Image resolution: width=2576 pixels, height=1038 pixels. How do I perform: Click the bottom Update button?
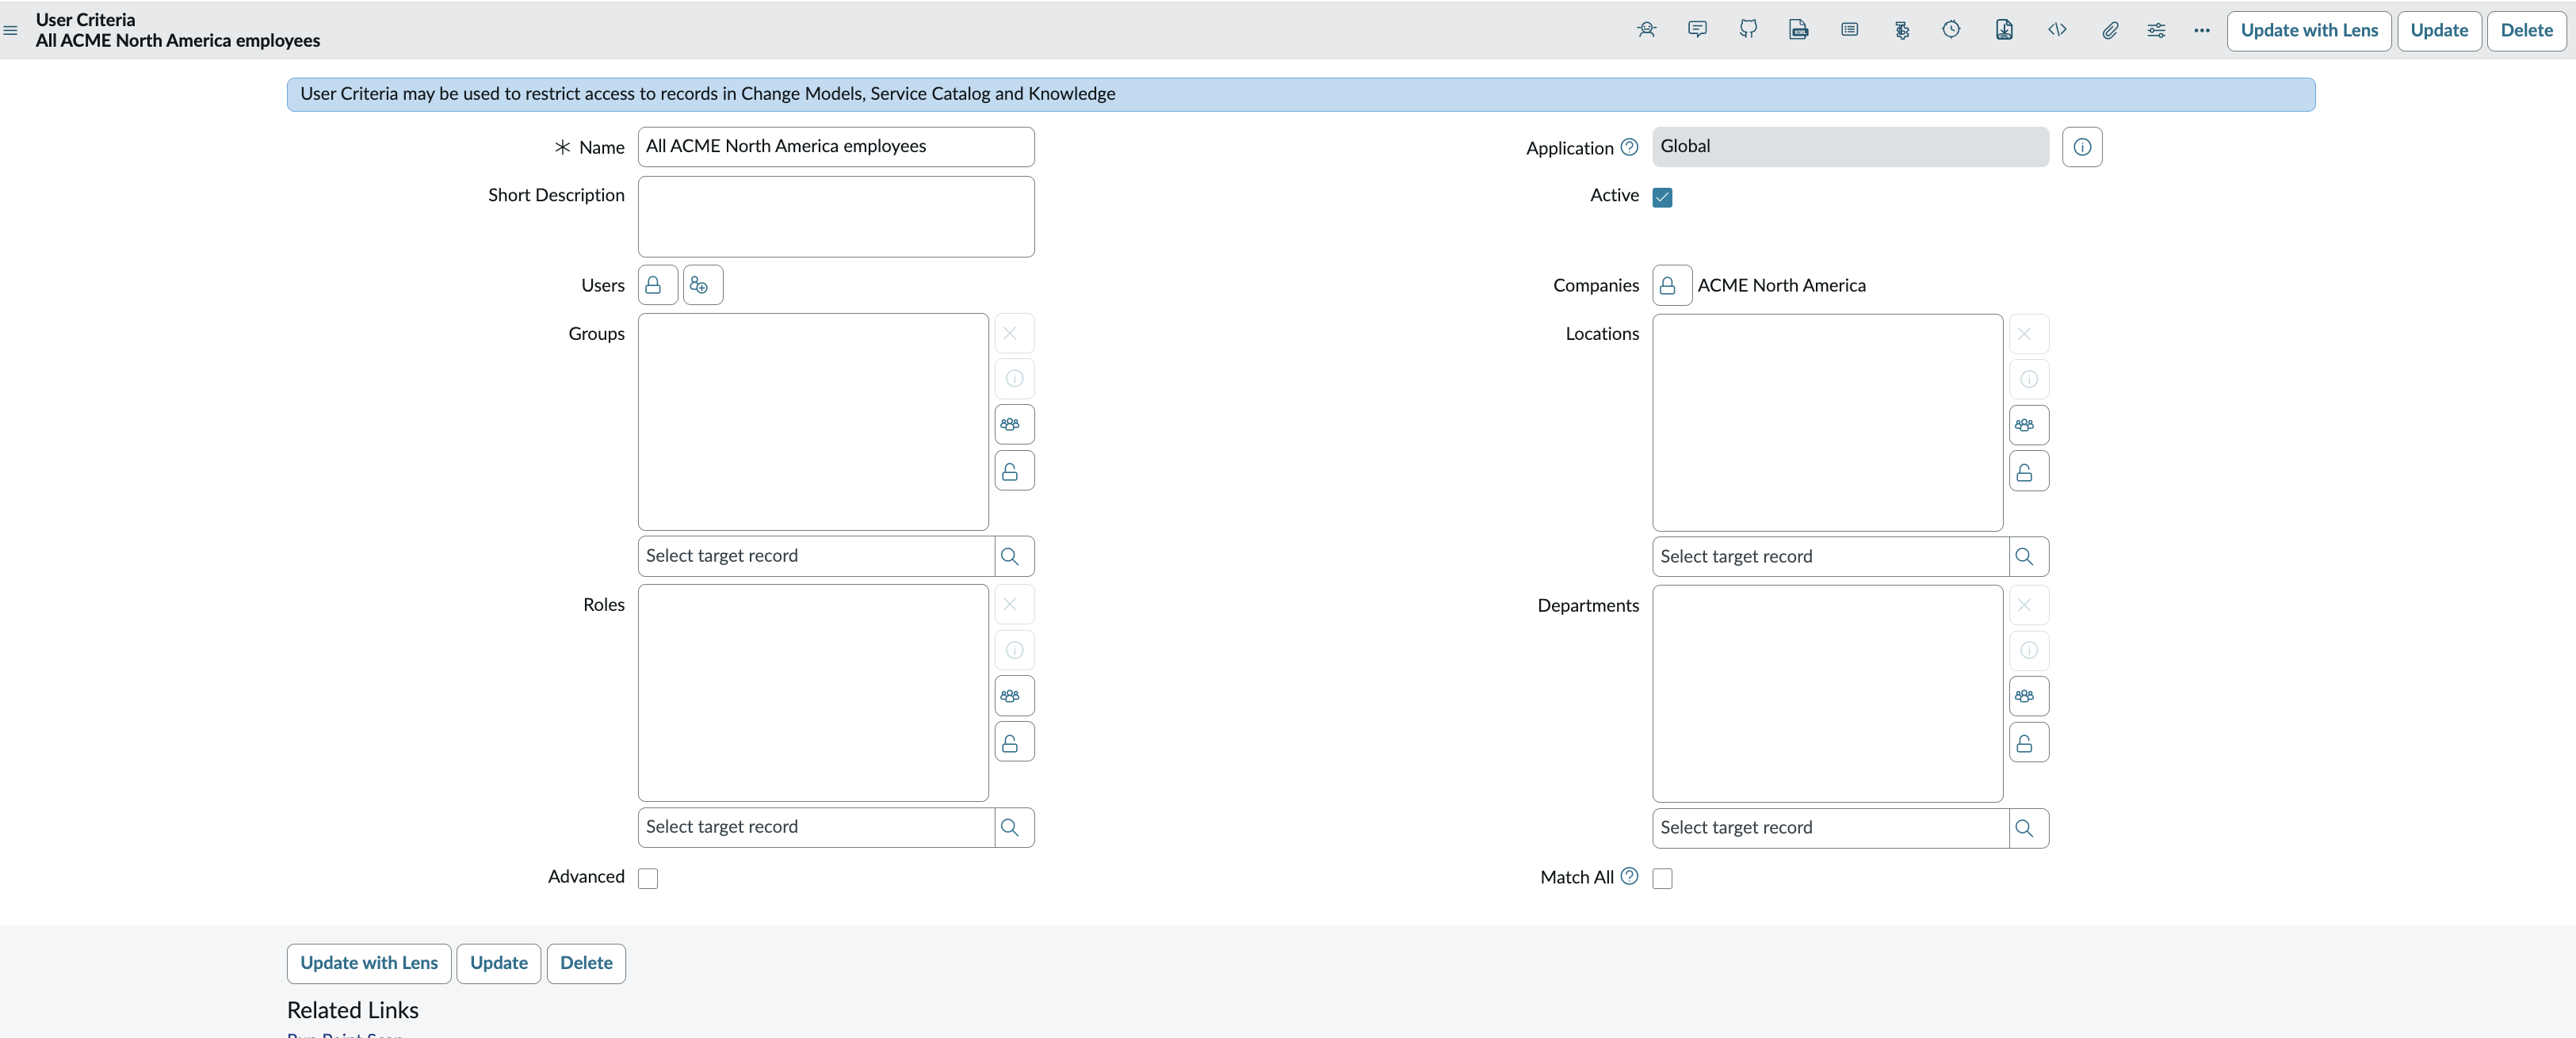pos(498,963)
